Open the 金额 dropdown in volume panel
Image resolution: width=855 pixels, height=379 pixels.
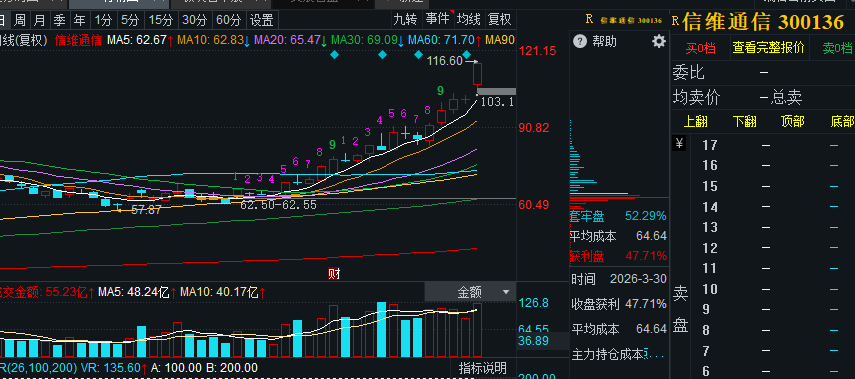[470, 292]
